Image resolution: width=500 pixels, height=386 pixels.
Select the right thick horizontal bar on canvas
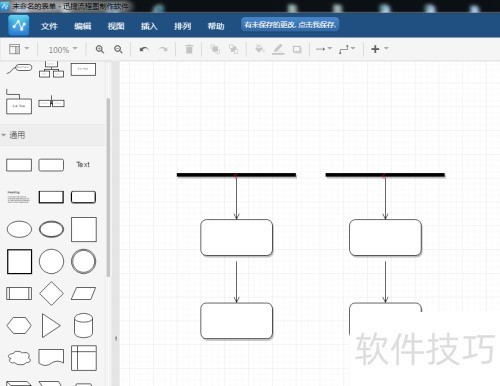pyautogui.click(x=385, y=175)
